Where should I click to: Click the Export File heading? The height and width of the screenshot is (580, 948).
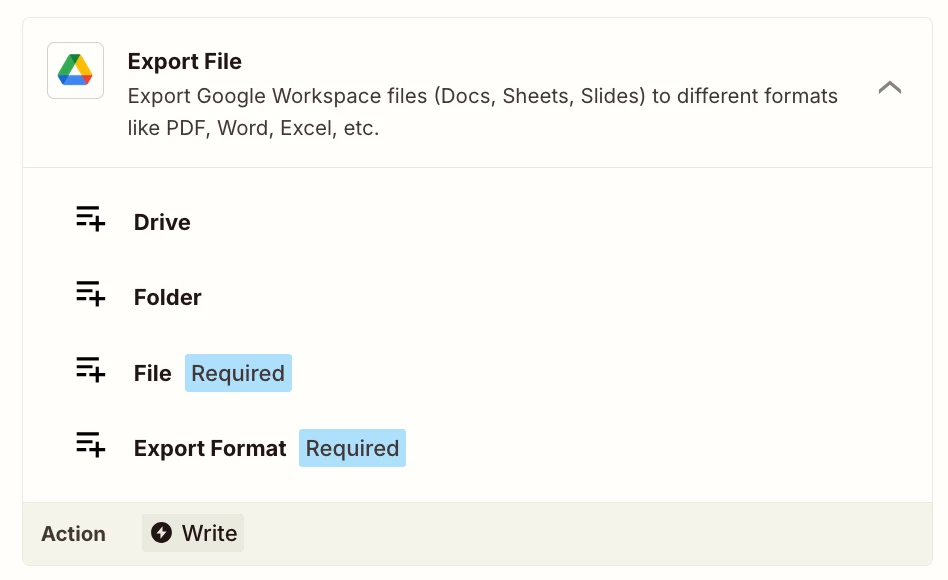pyautogui.click(x=184, y=62)
